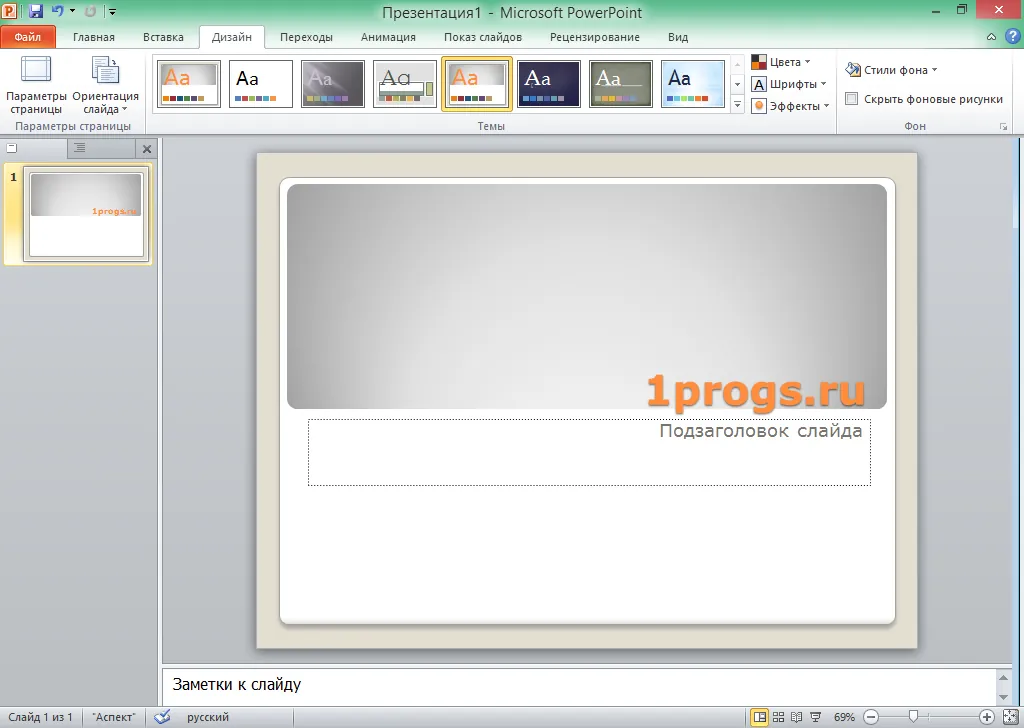The image size is (1024, 728).
Task: Select the light blue gradient theme thumbnail
Action: pyautogui.click(x=692, y=84)
